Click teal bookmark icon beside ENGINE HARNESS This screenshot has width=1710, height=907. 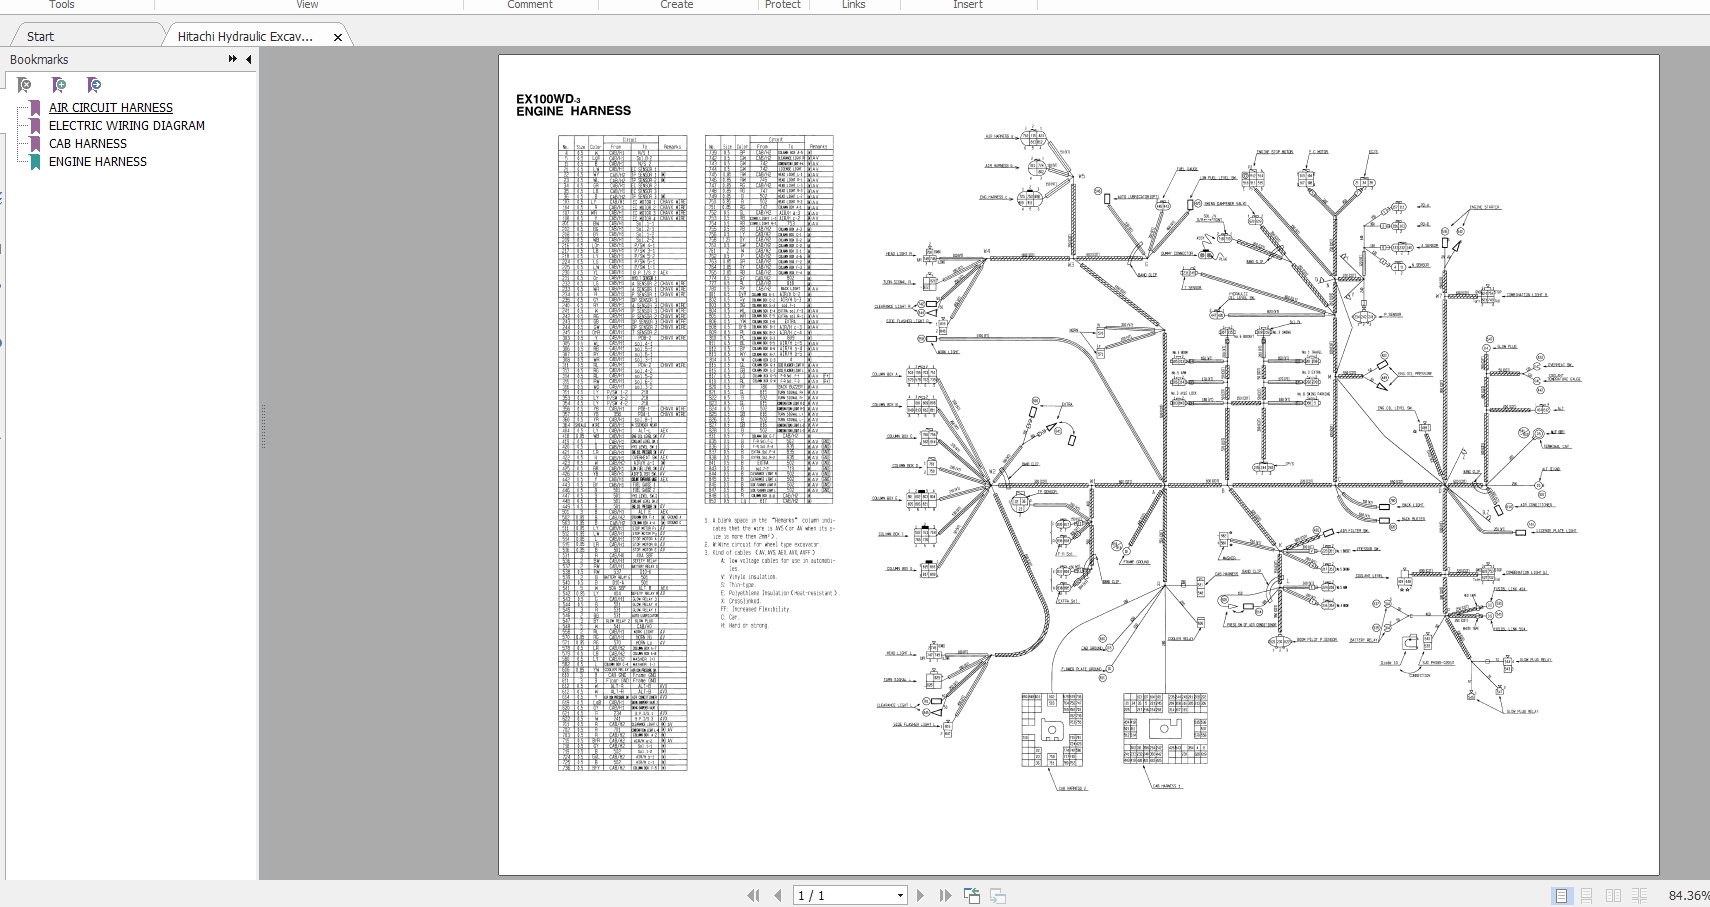pyautogui.click(x=36, y=162)
